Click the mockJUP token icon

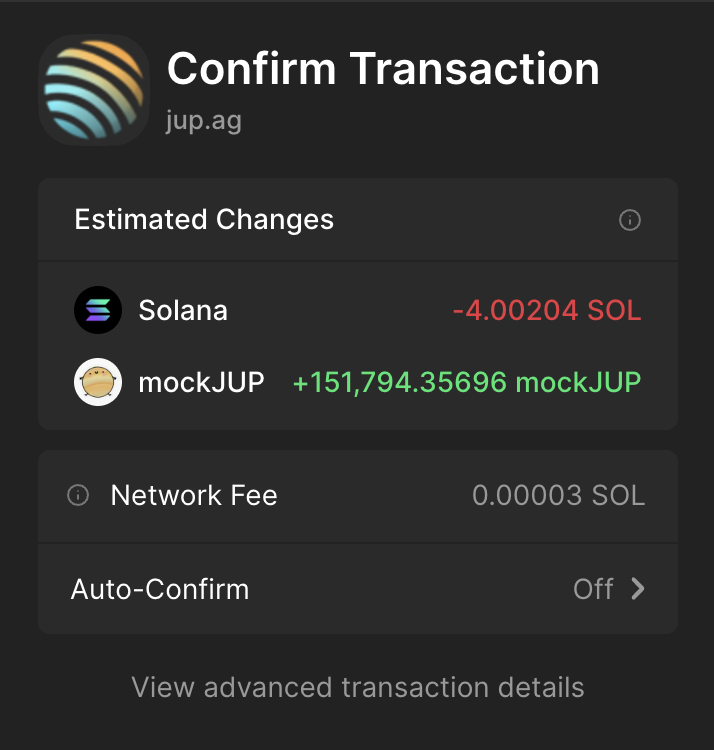[x=98, y=382]
